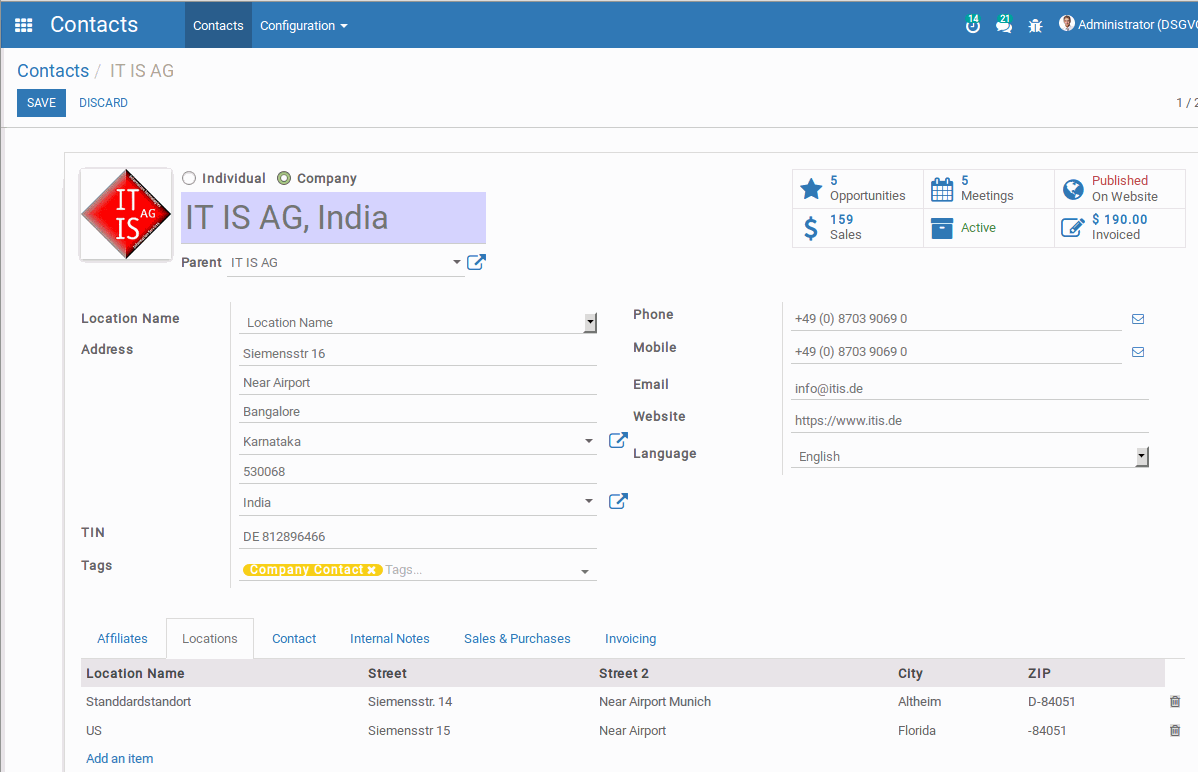This screenshot has height=772, width=1198.
Task: Edit the name field IT IS AG, India
Action: pyautogui.click(x=333, y=218)
